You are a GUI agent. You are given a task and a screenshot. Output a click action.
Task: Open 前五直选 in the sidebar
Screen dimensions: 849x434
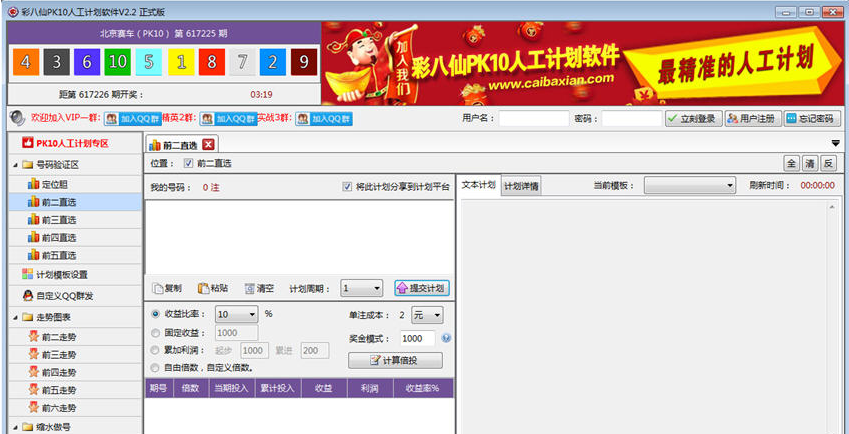coord(76,255)
